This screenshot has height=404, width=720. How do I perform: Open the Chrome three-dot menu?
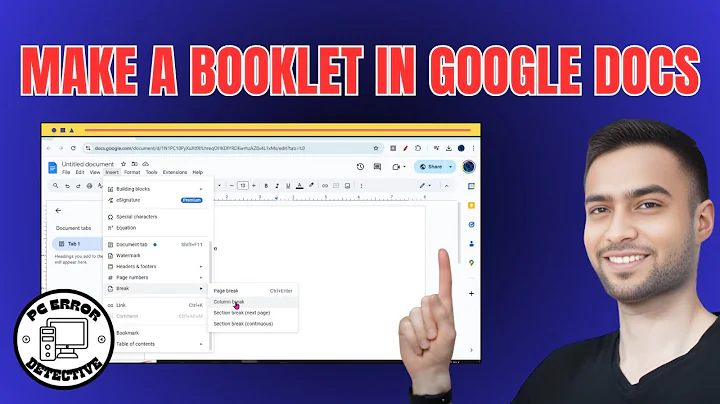(x=473, y=148)
